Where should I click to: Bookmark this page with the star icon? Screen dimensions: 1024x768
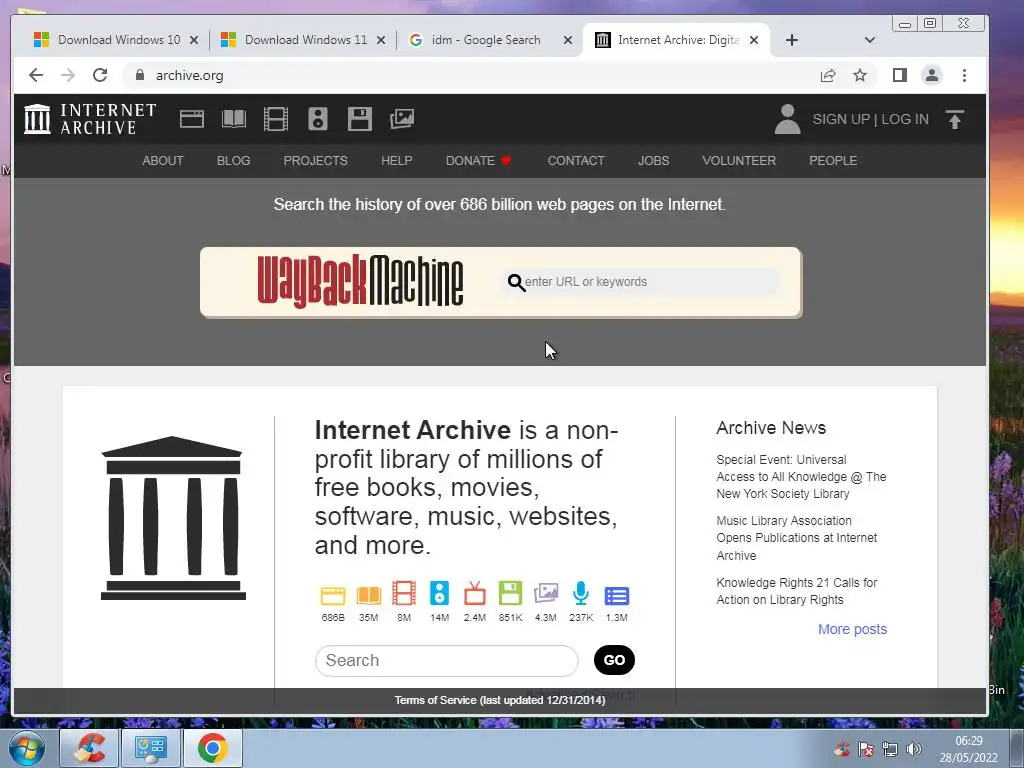[860, 75]
